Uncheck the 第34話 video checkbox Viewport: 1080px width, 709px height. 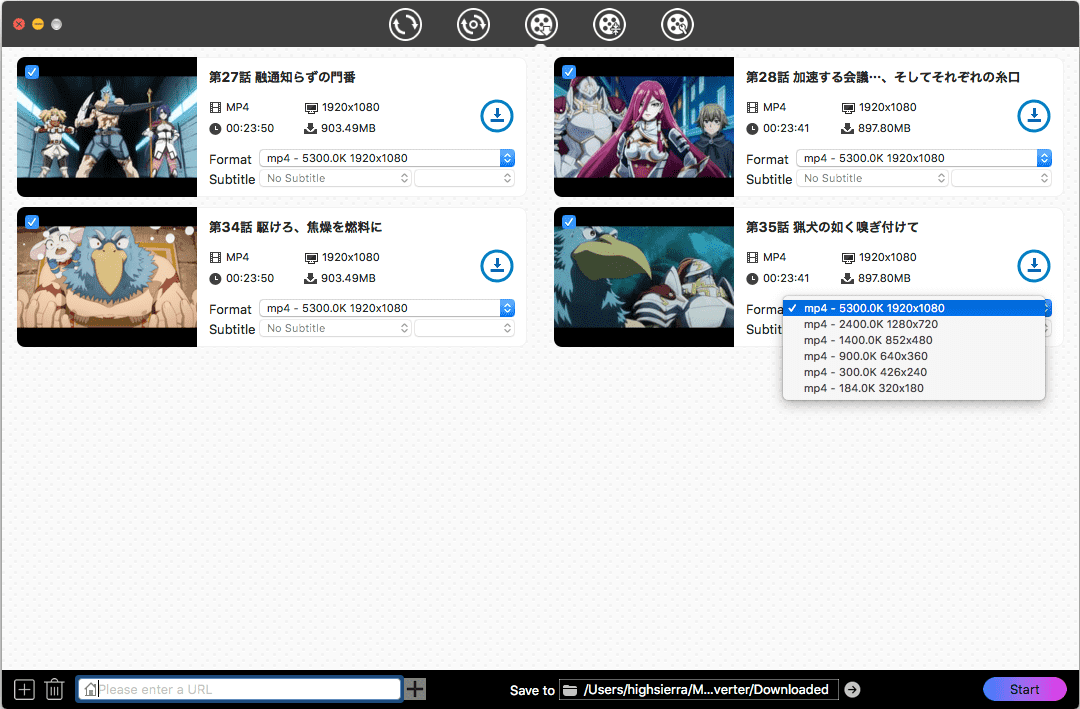(32, 222)
